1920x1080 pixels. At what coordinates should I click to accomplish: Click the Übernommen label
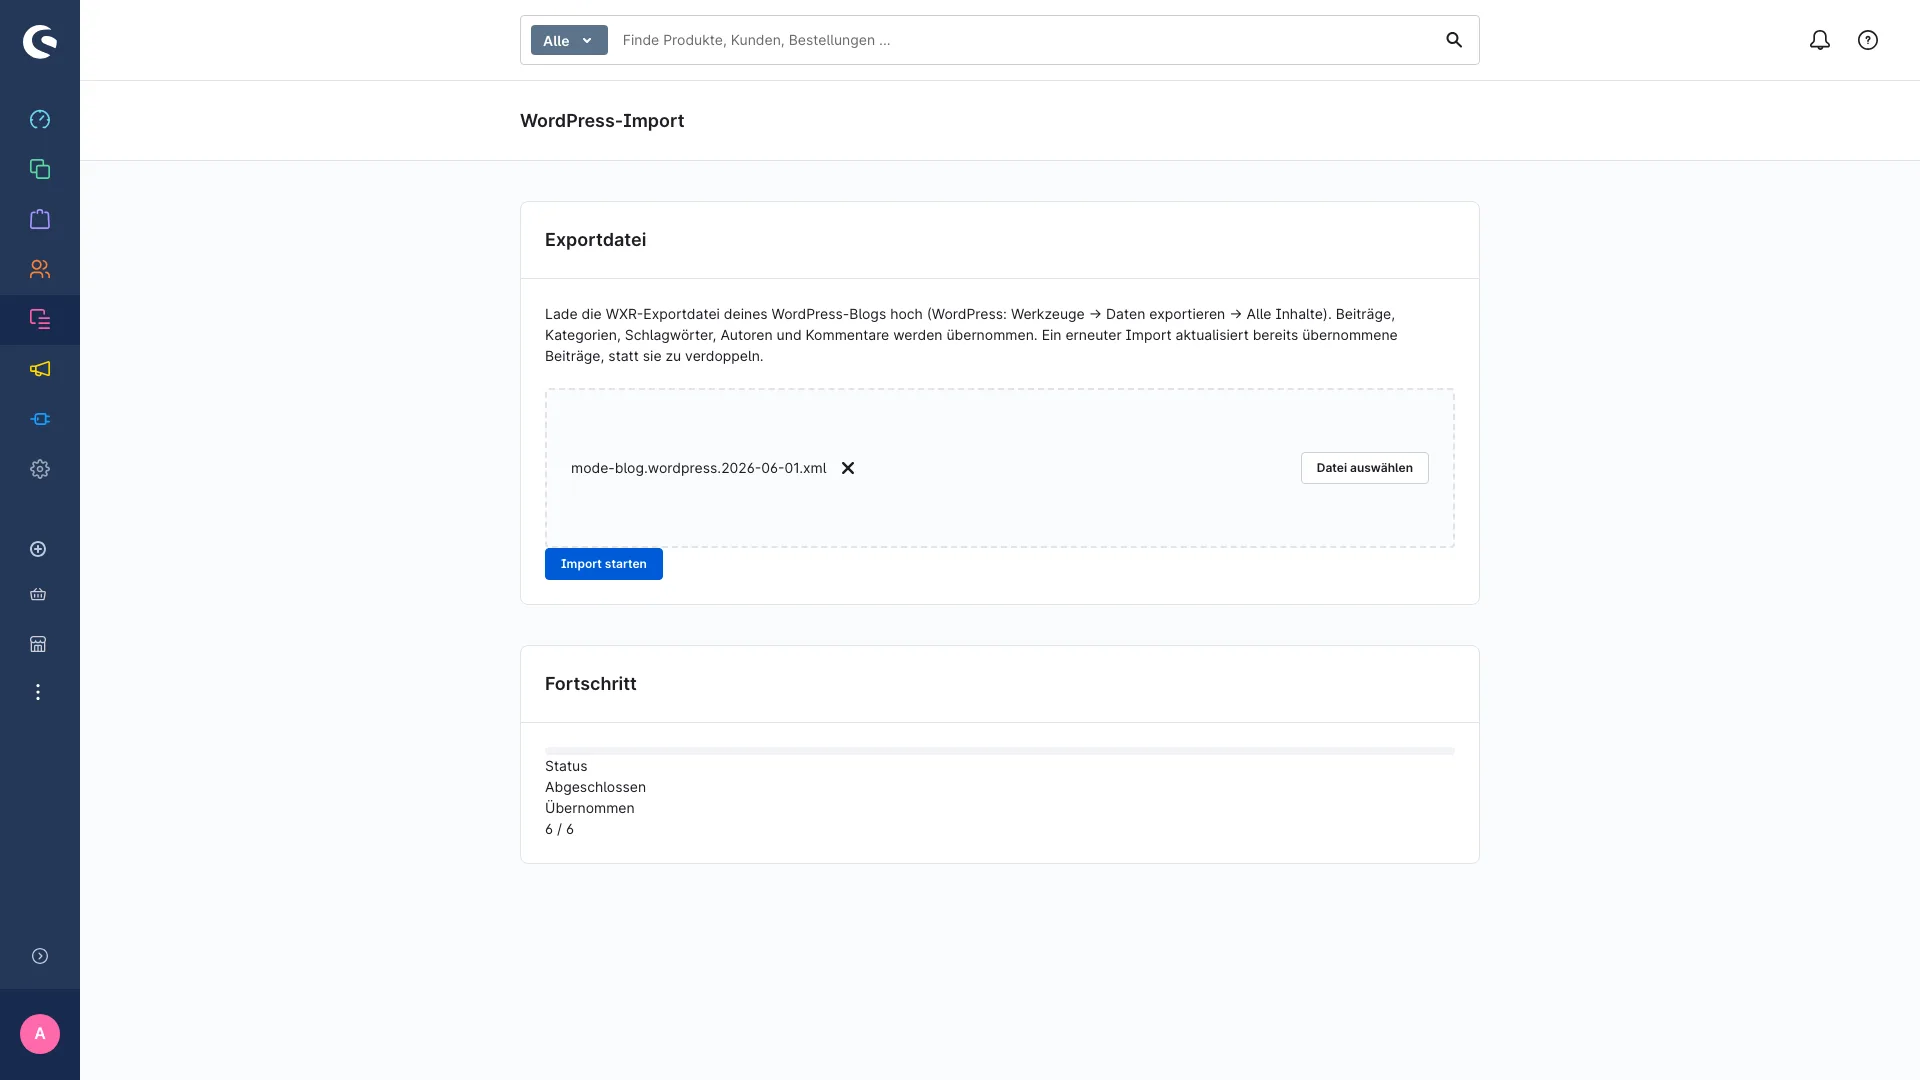tap(589, 808)
